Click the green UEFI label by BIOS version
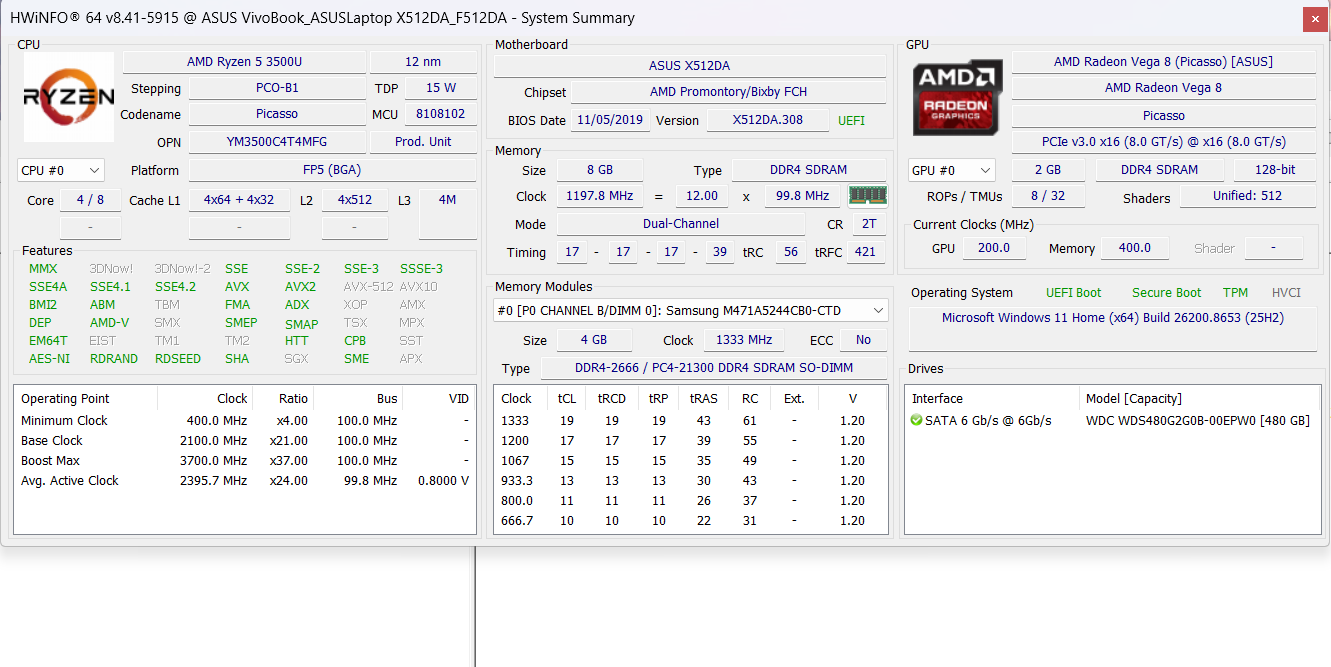This screenshot has width=1331, height=667. pos(851,121)
